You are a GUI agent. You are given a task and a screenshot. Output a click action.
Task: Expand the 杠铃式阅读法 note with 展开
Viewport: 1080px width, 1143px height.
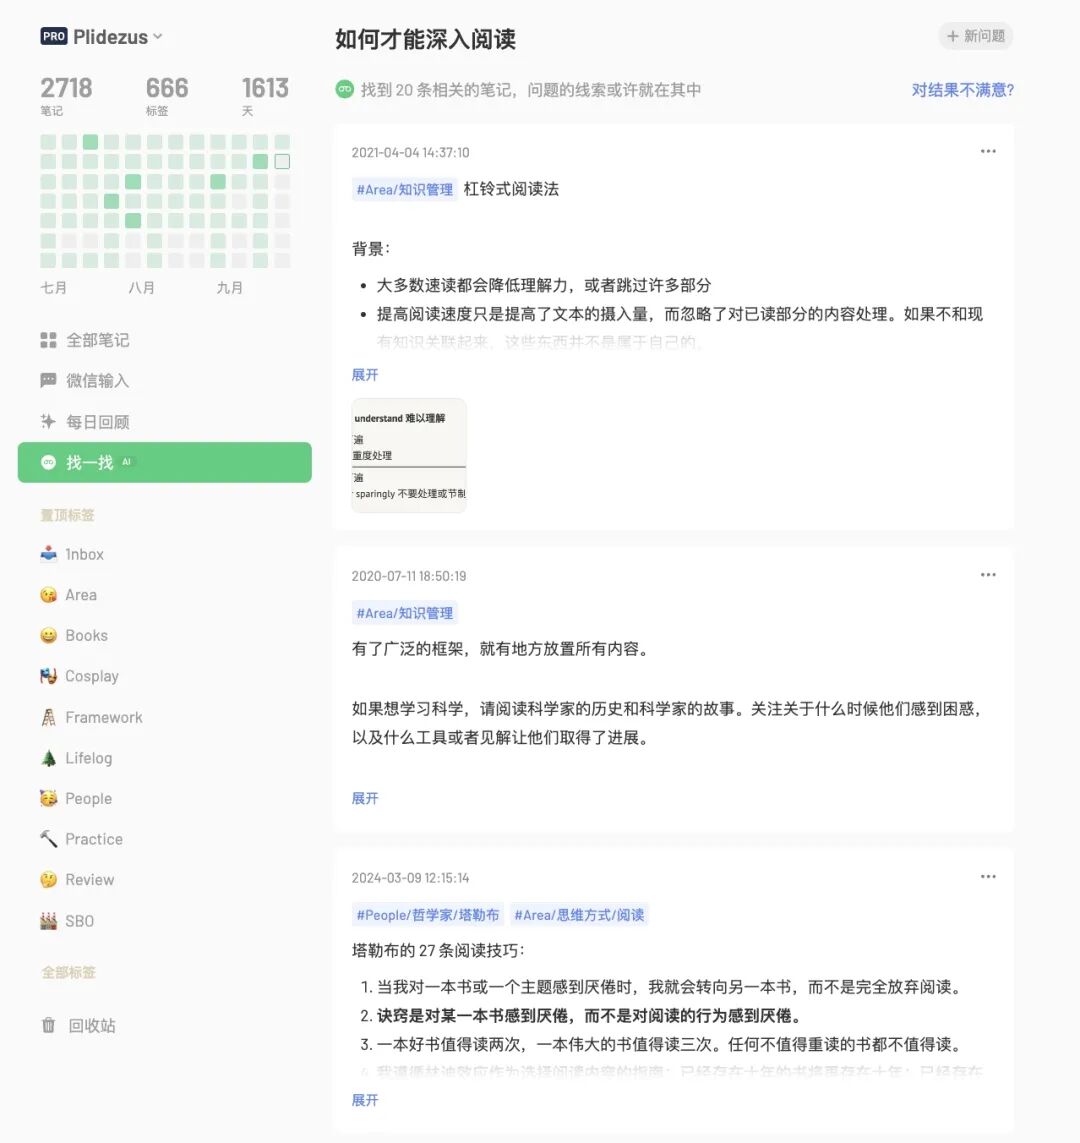coord(365,375)
